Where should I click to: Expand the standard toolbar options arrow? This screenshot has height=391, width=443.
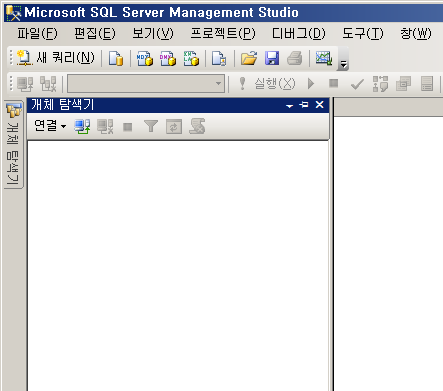point(343,59)
